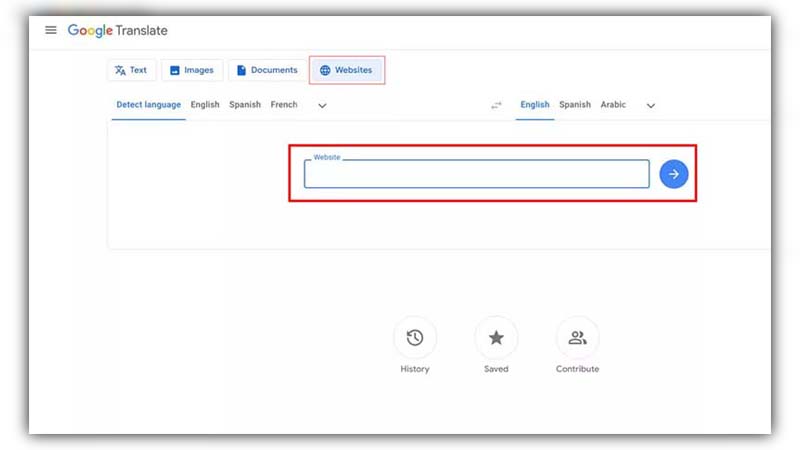The image size is (800, 450).
Task: Open translation History
Action: 415,338
